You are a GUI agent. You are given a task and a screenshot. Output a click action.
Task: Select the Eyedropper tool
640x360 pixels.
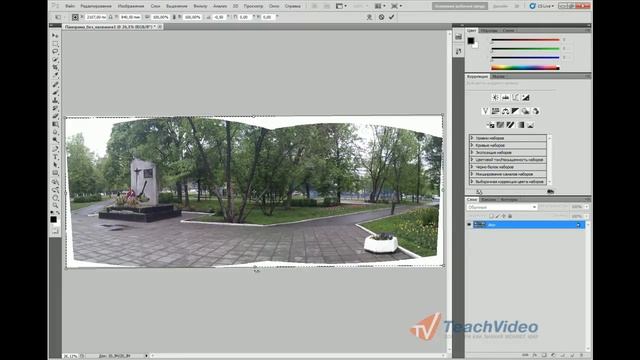click(x=55, y=76)
